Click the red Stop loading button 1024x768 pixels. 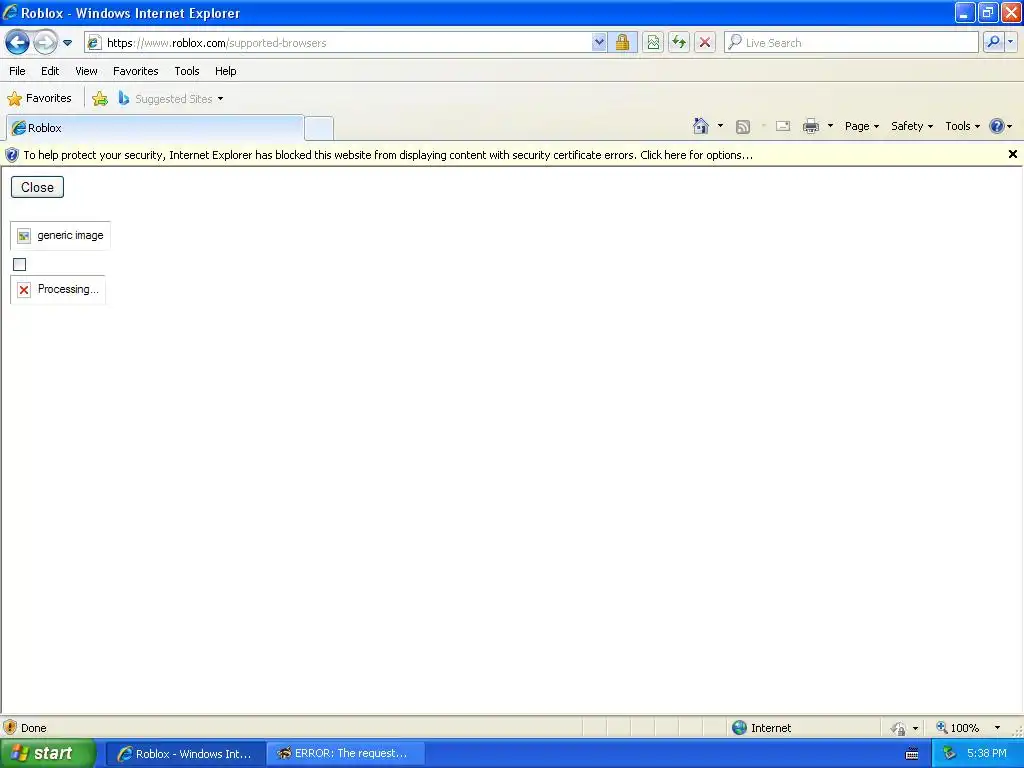click(705, 43)
